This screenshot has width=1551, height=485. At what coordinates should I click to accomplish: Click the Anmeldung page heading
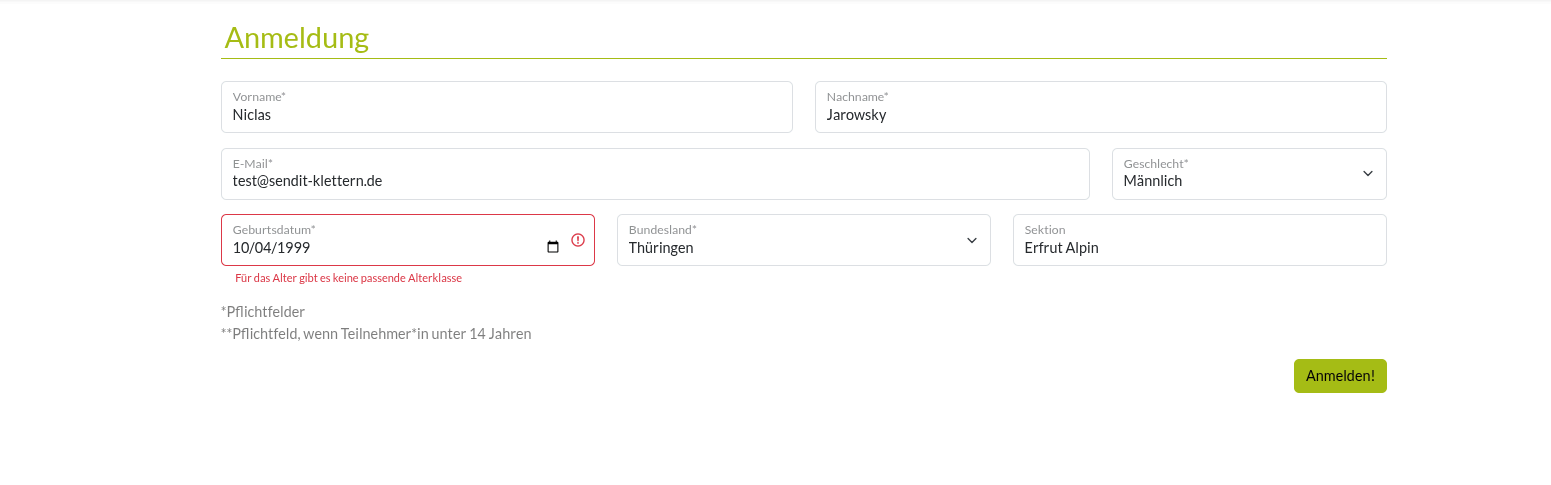pos(296,38)
